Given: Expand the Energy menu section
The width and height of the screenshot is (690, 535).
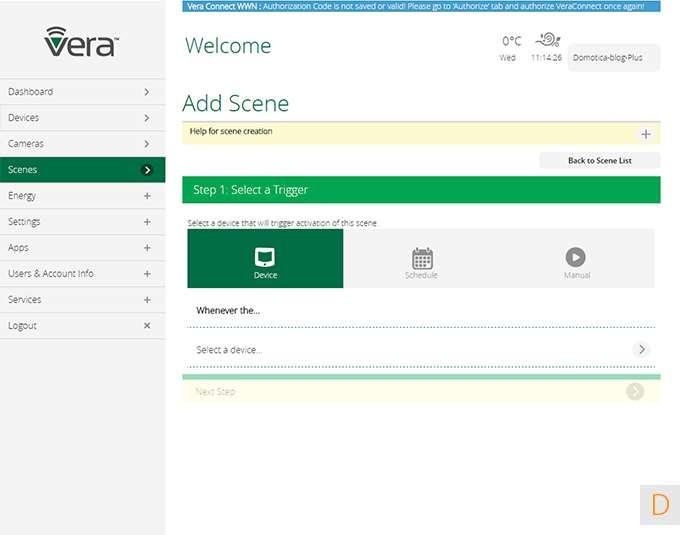Looking at the screenshot, I should point(147,196).
